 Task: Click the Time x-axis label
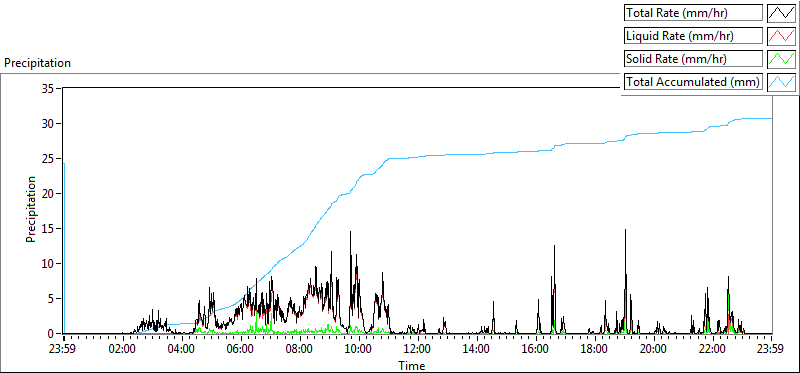(411, 365)
